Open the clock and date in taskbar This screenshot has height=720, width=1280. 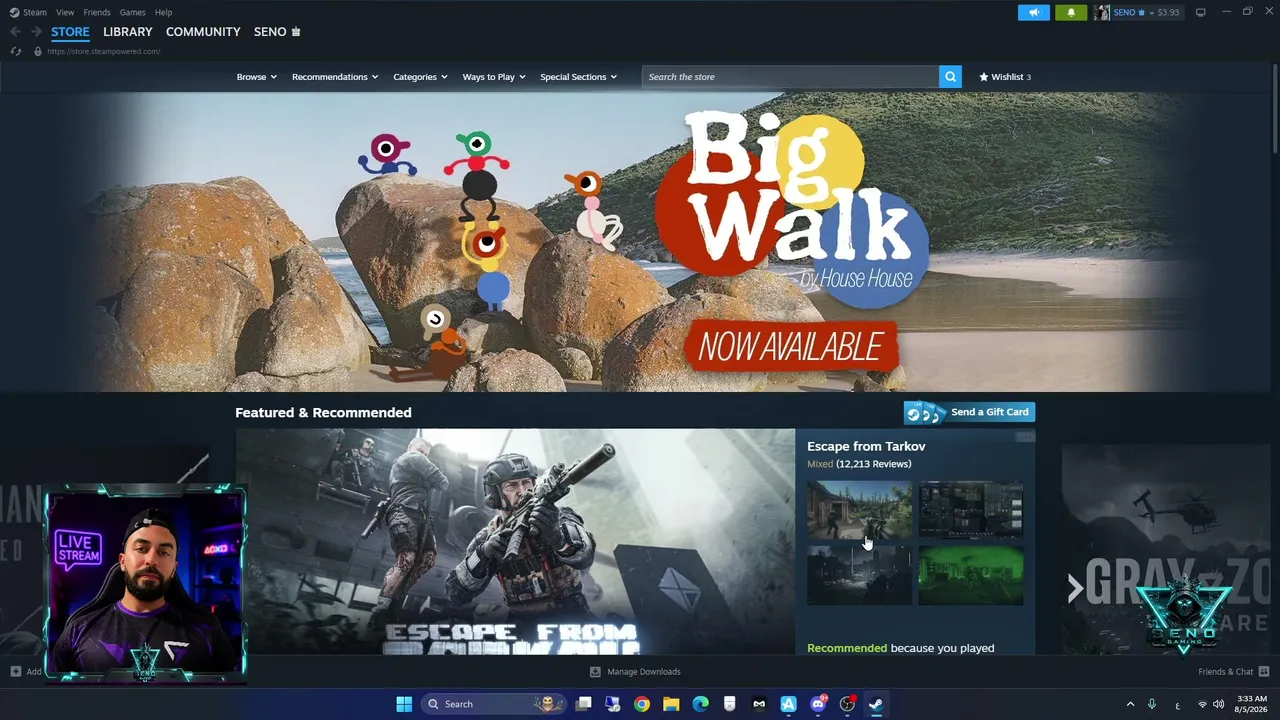tap(1251, 704)
